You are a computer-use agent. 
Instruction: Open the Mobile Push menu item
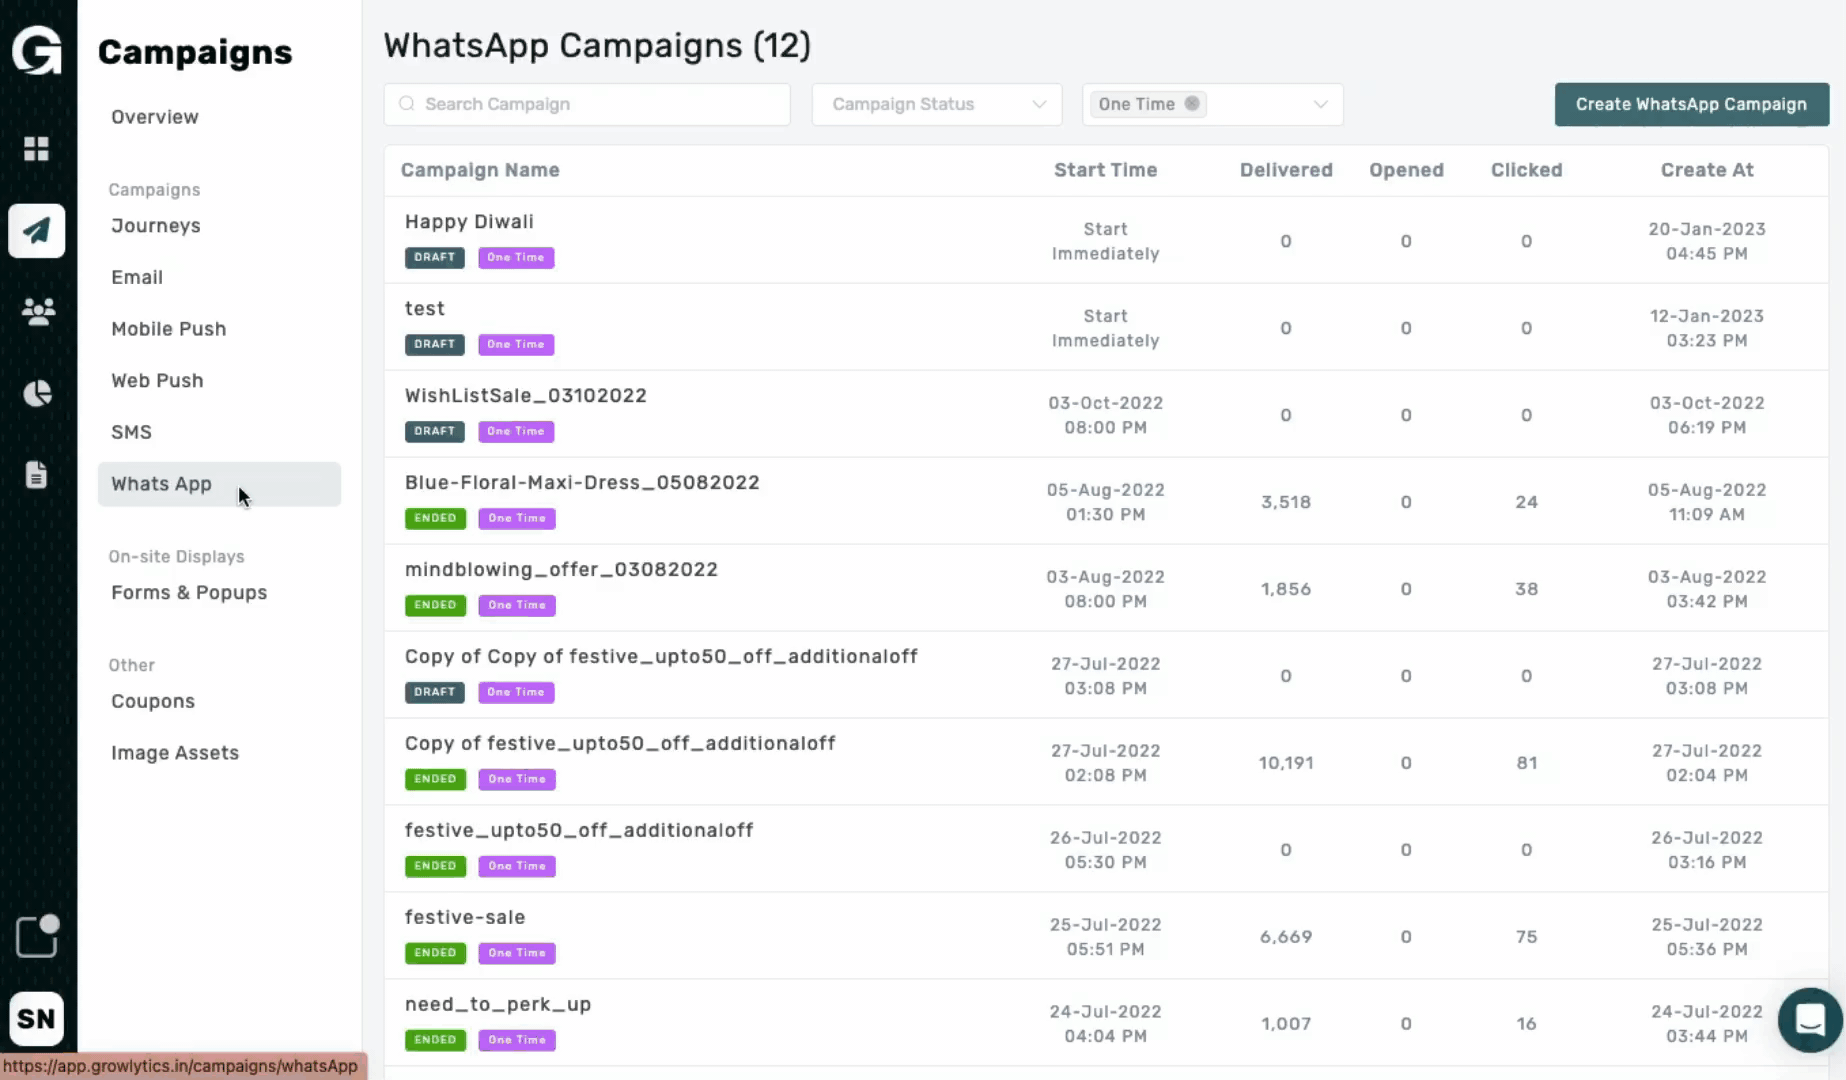click(x=168, y=329)
